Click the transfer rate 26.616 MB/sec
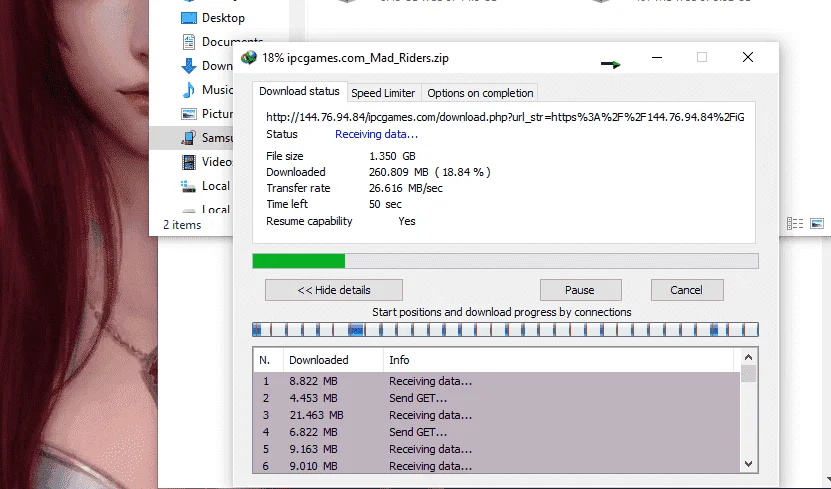The width and height of the screenshot is (831, 489). tap(405, 188)
